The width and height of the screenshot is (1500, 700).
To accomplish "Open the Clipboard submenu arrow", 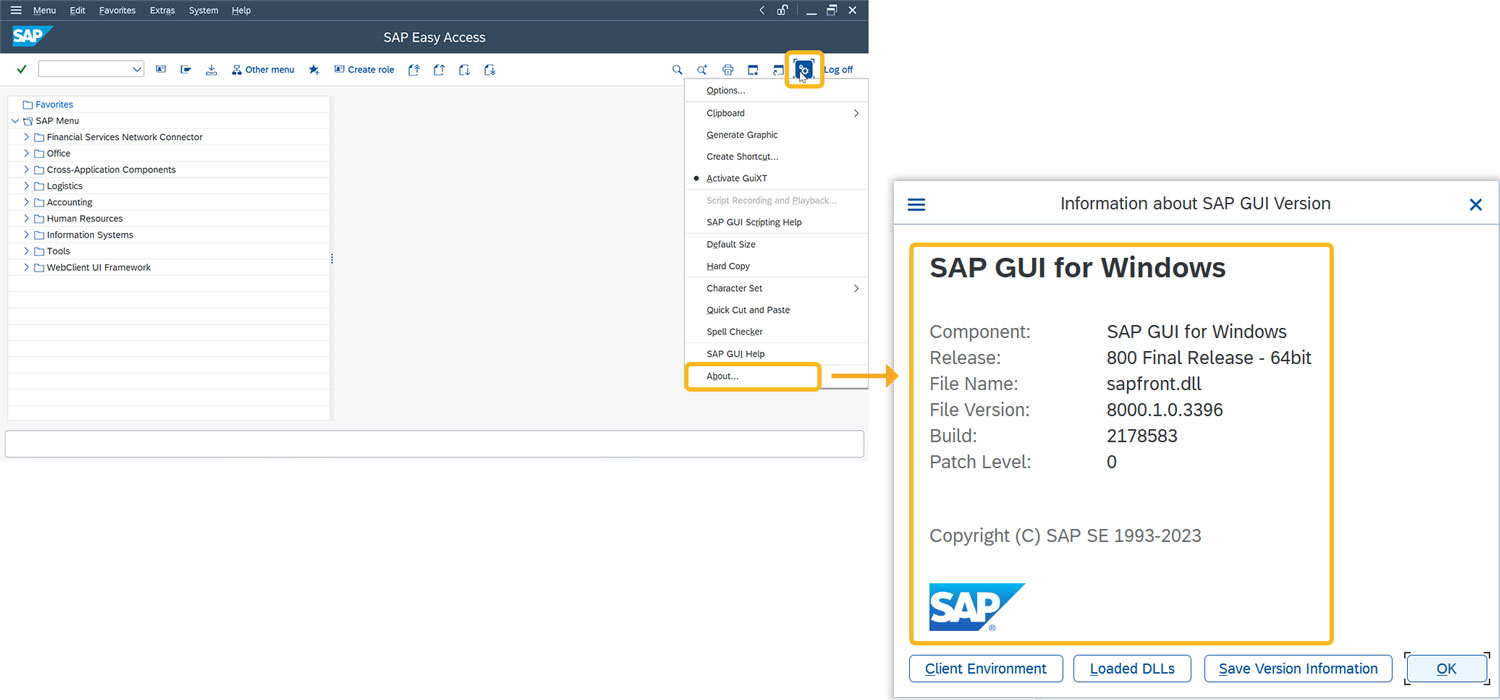I will [856, 113].
